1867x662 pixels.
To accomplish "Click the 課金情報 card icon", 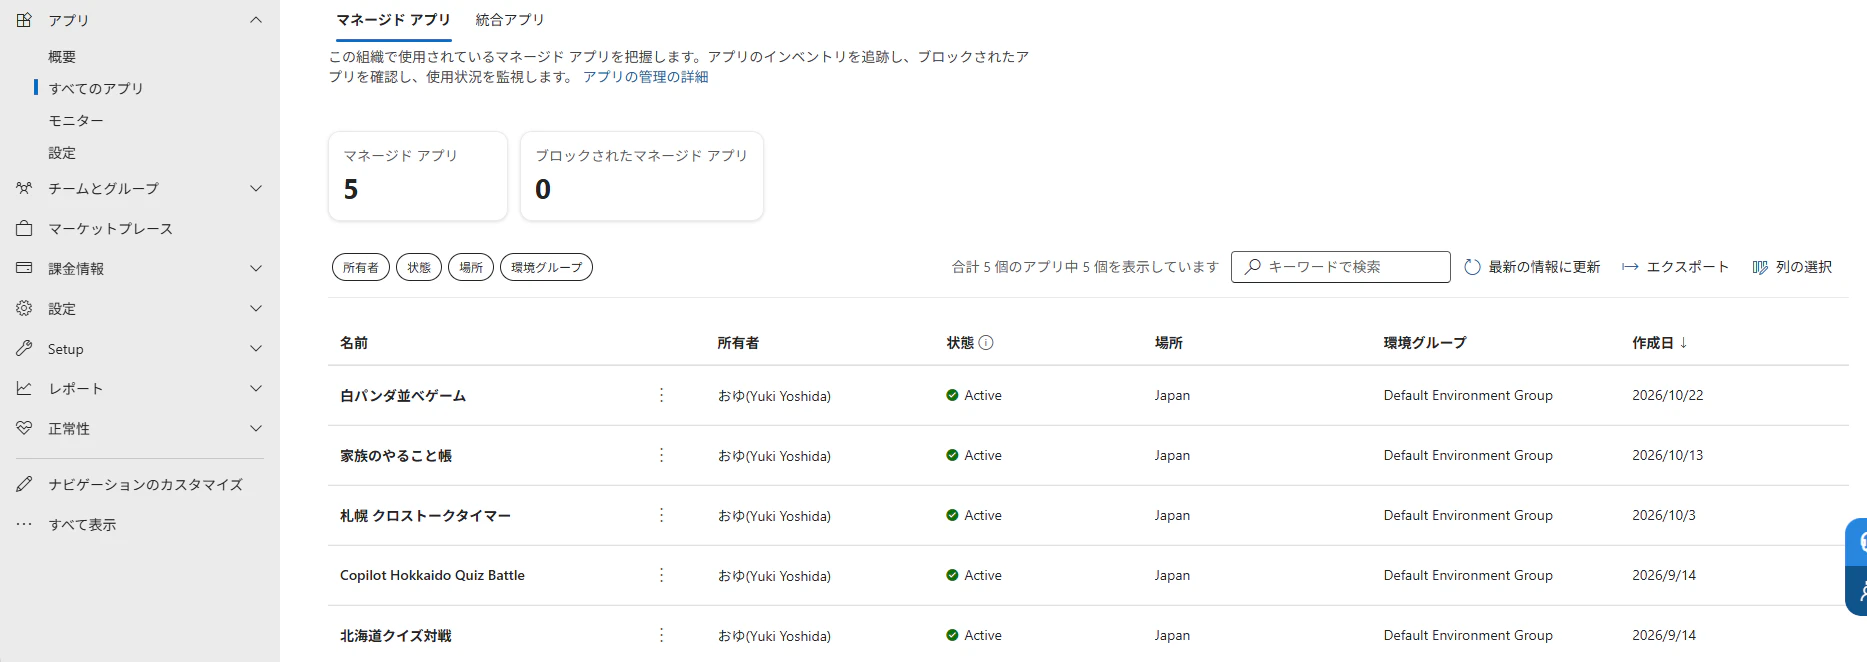I will [x=24, y=268].
